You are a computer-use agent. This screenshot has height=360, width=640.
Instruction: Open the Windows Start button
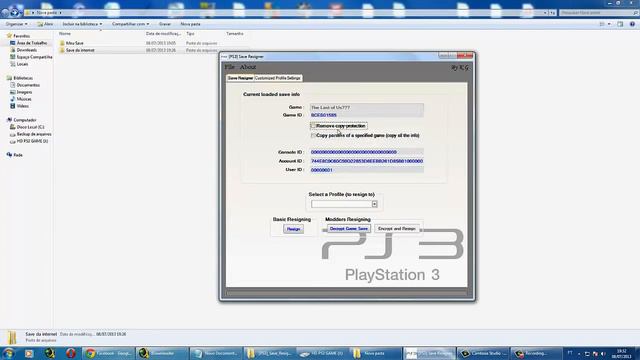click(x=8, y=353)
